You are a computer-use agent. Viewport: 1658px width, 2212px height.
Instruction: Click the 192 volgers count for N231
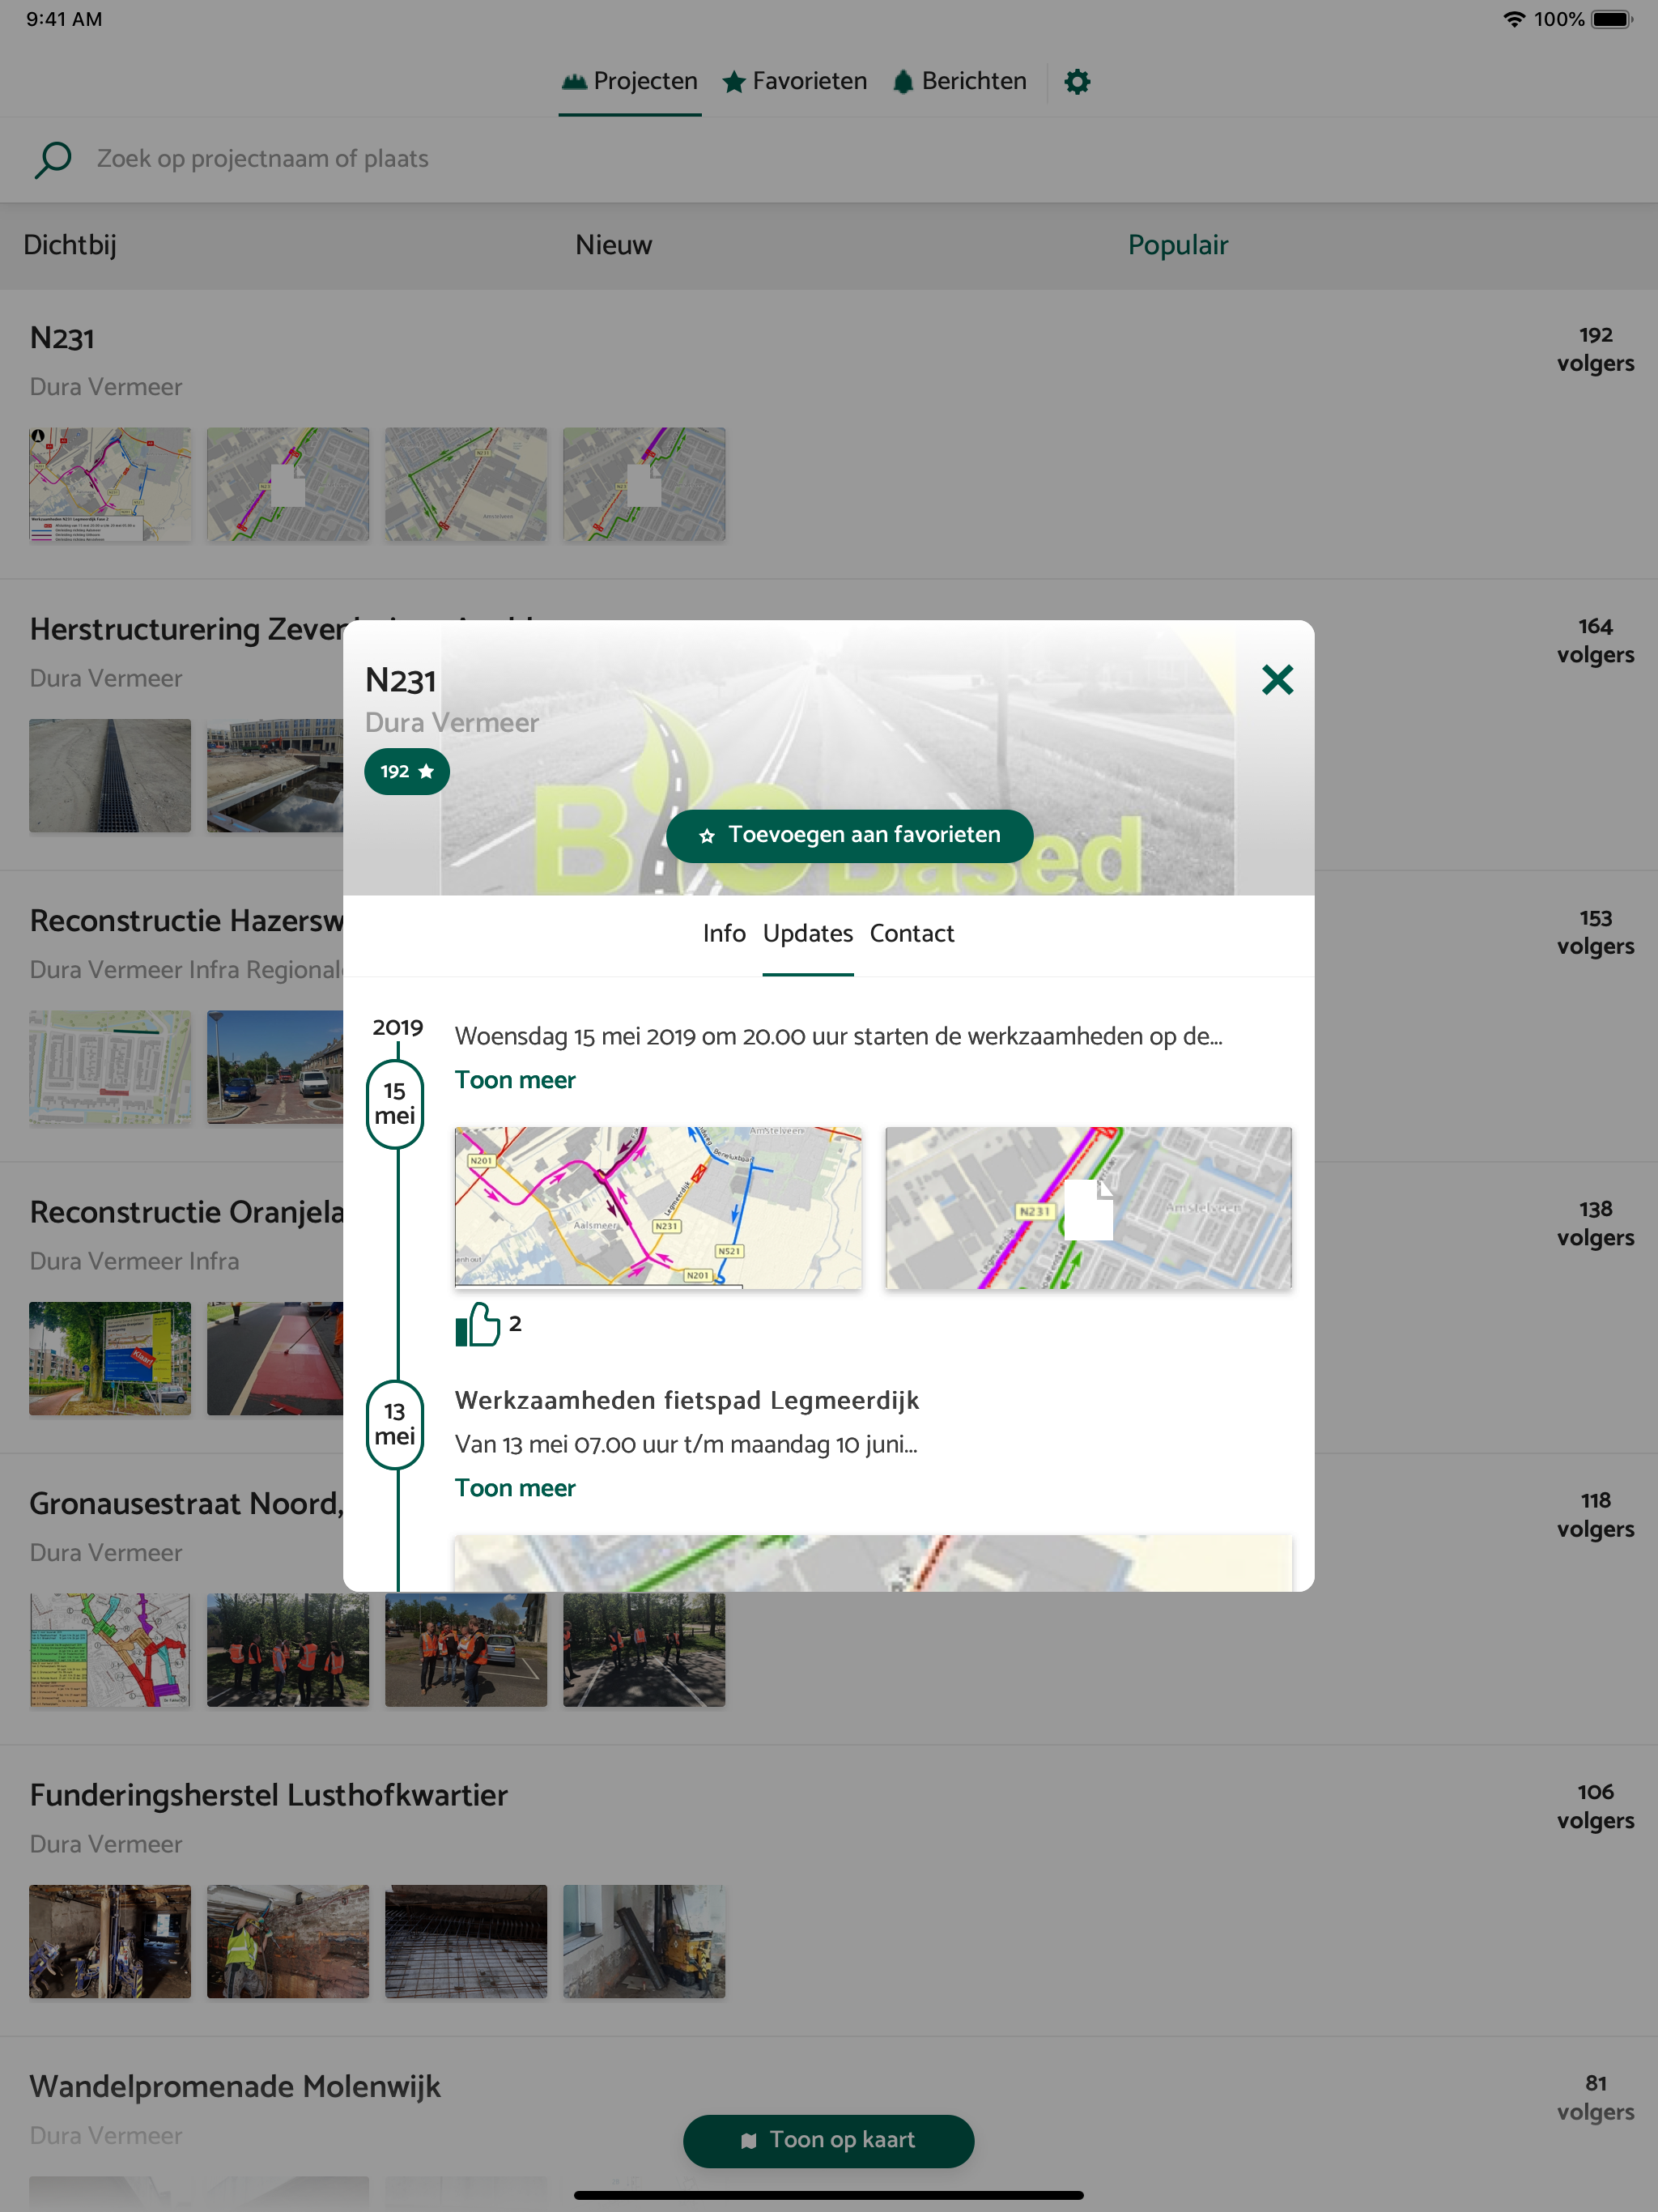click(1595, 349)
